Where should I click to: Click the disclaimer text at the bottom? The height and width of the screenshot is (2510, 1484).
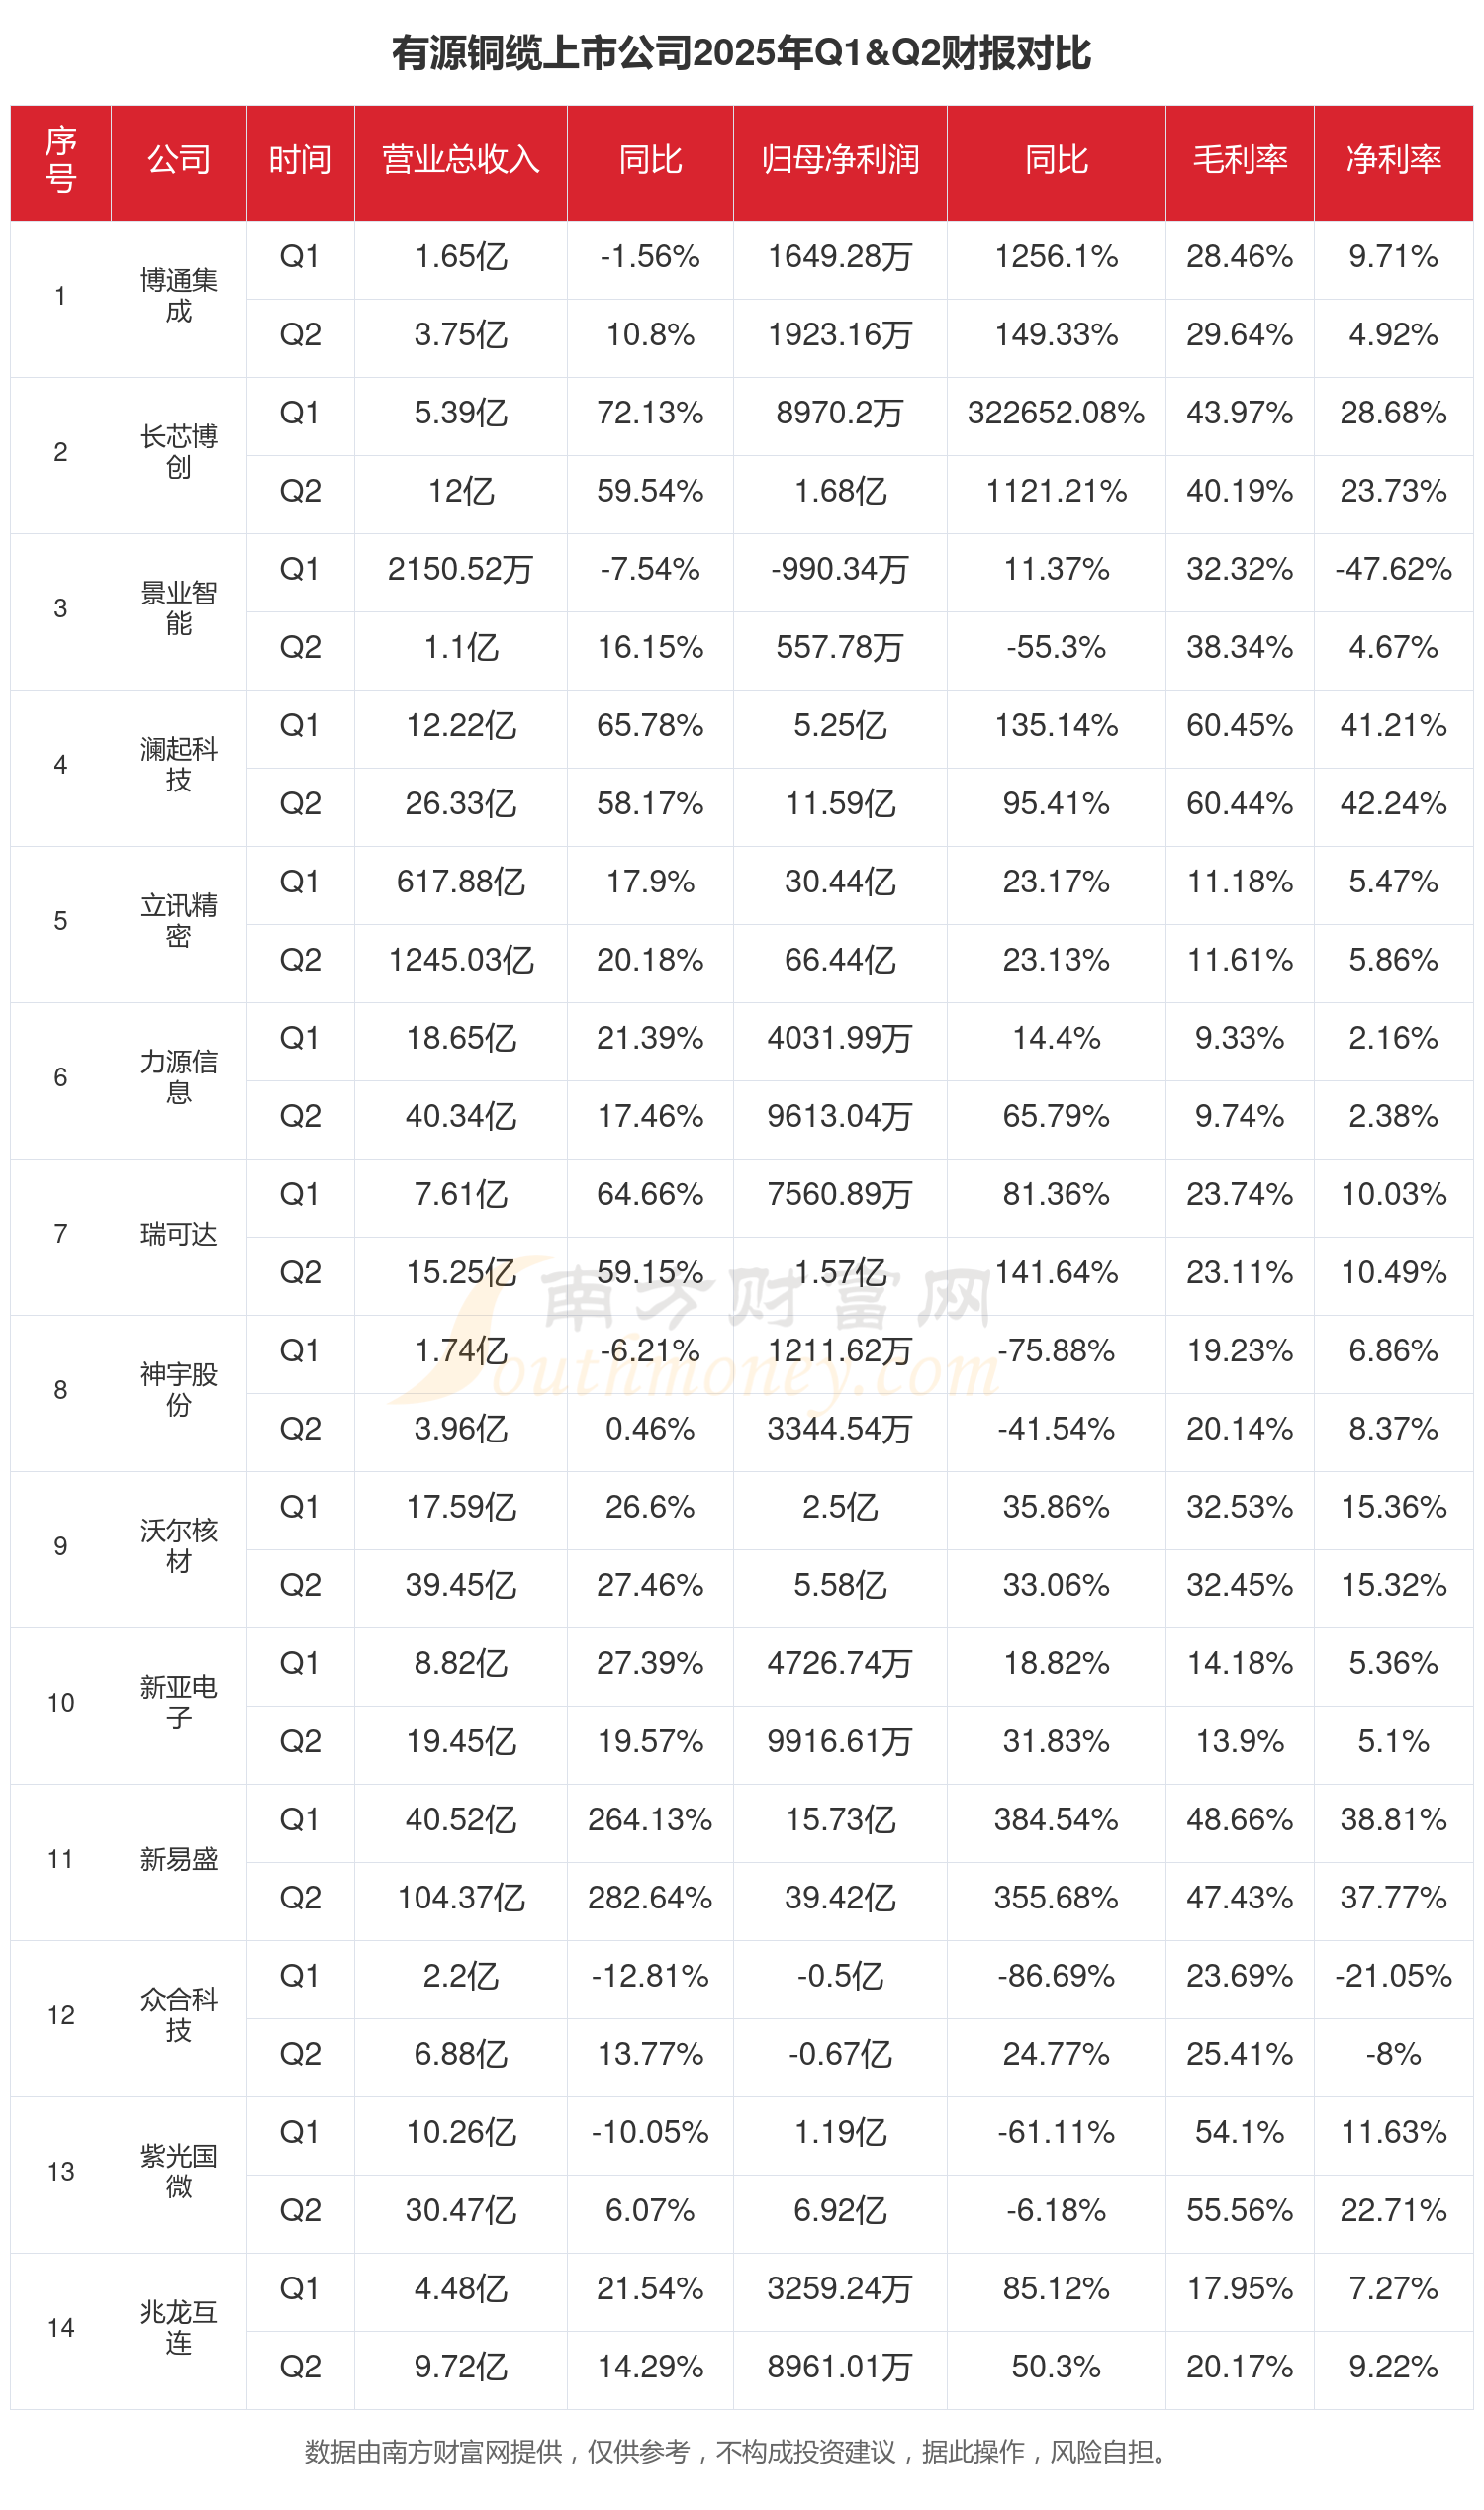click(741, 2452)
